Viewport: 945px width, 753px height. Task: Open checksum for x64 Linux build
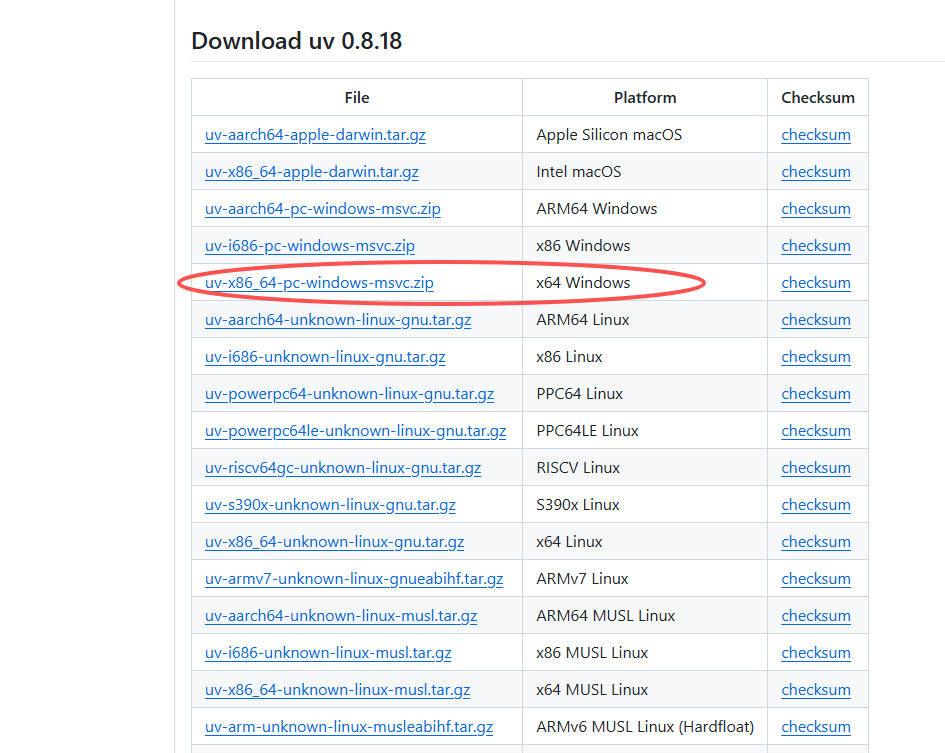click(816, 542)
